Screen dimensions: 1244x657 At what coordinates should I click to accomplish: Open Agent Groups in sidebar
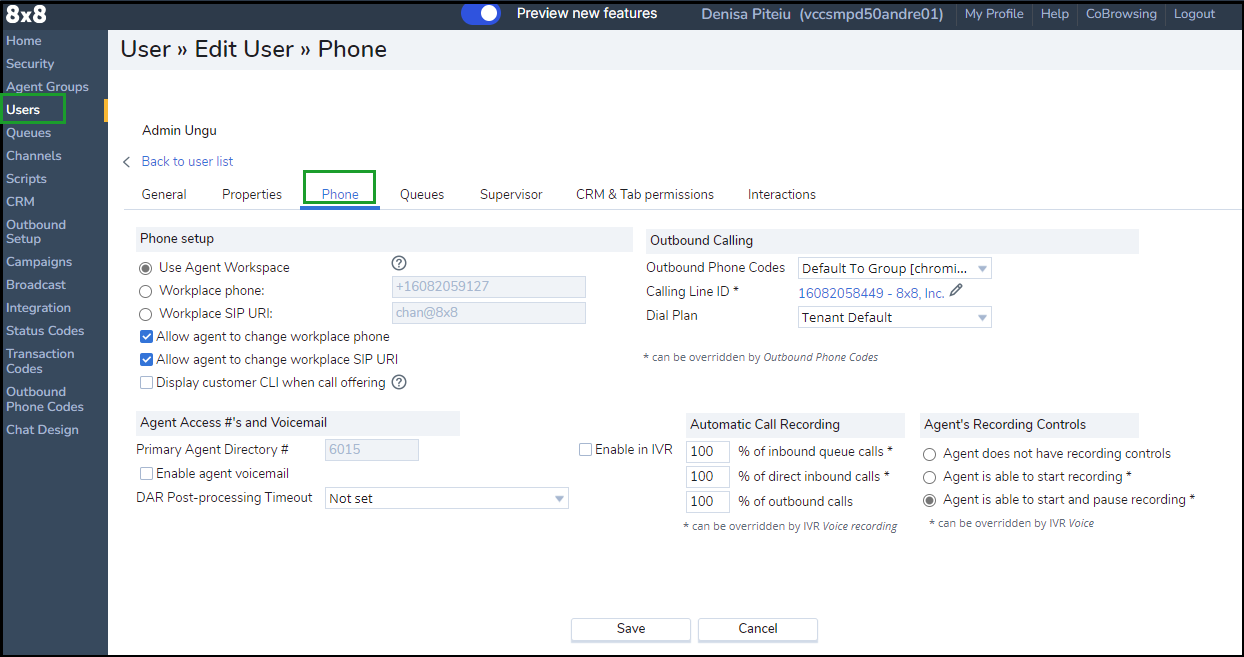point(47,87)
